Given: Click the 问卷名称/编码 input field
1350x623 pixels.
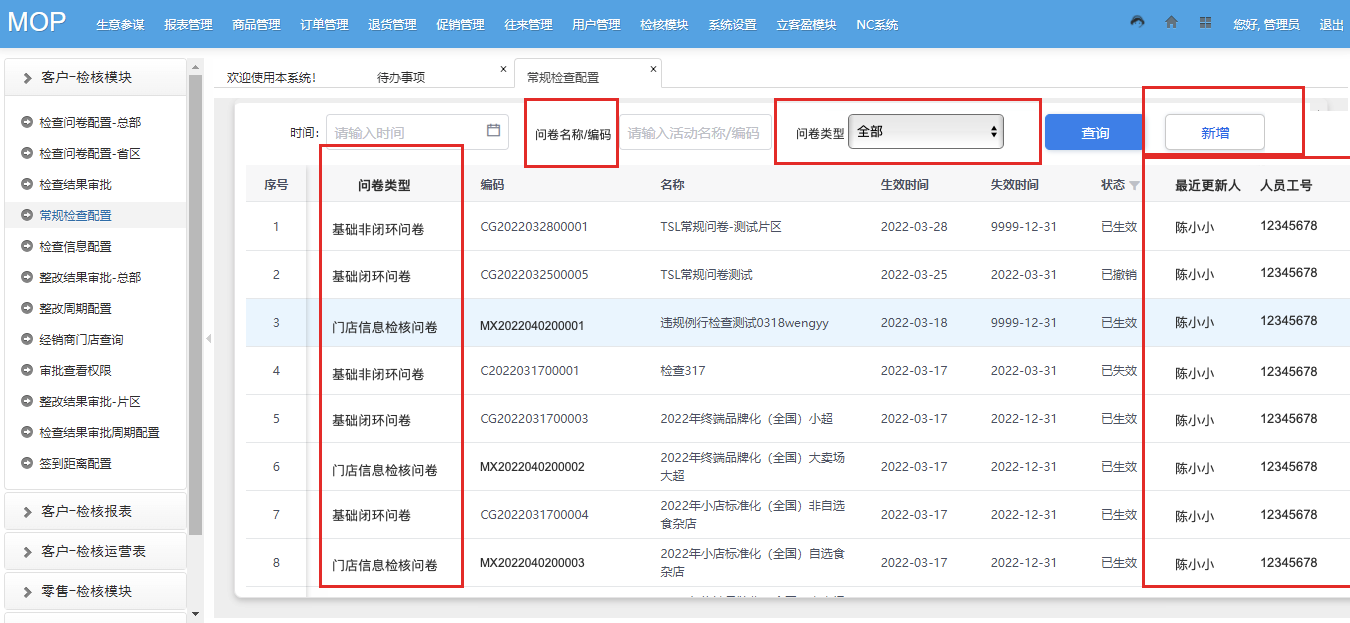Looking at the screenshot, I should coord(694,132).
